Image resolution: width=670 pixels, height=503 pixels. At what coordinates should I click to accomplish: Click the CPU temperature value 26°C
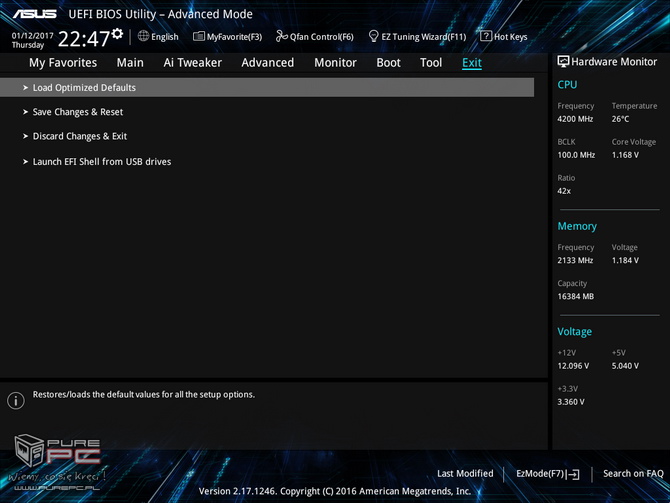pos(620,119)
